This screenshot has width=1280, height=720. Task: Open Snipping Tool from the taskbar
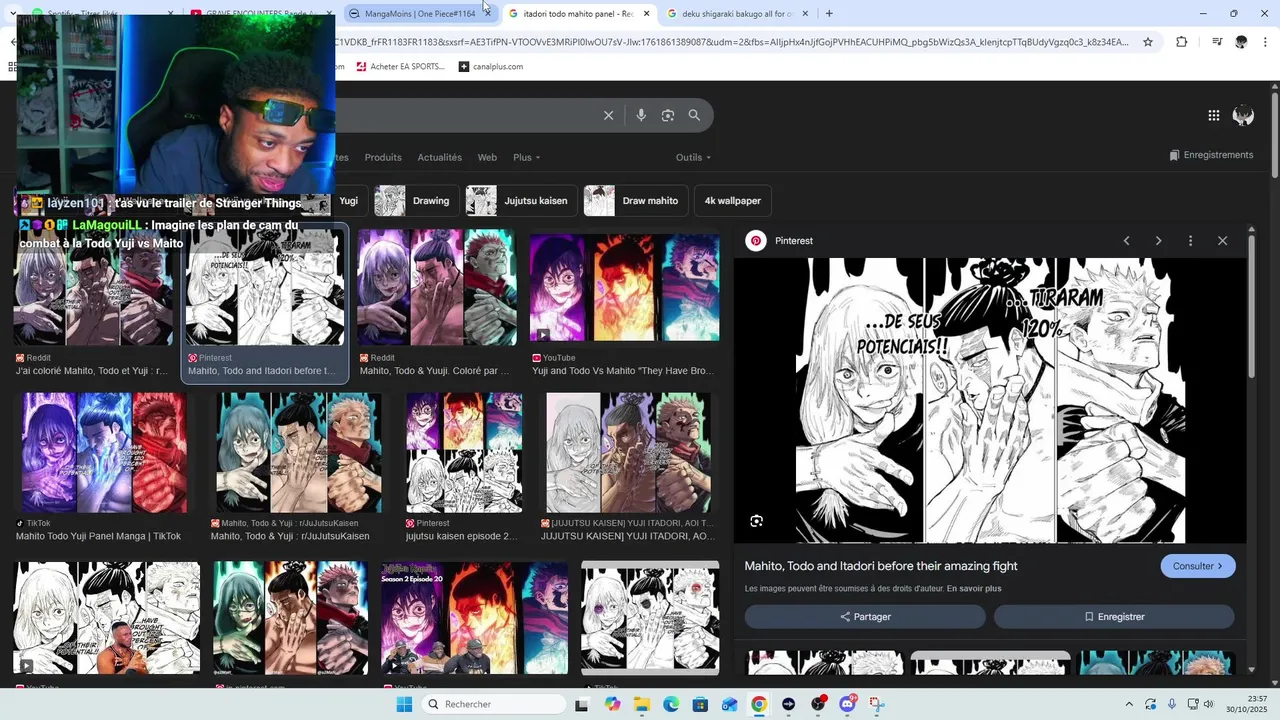point(877,704)
